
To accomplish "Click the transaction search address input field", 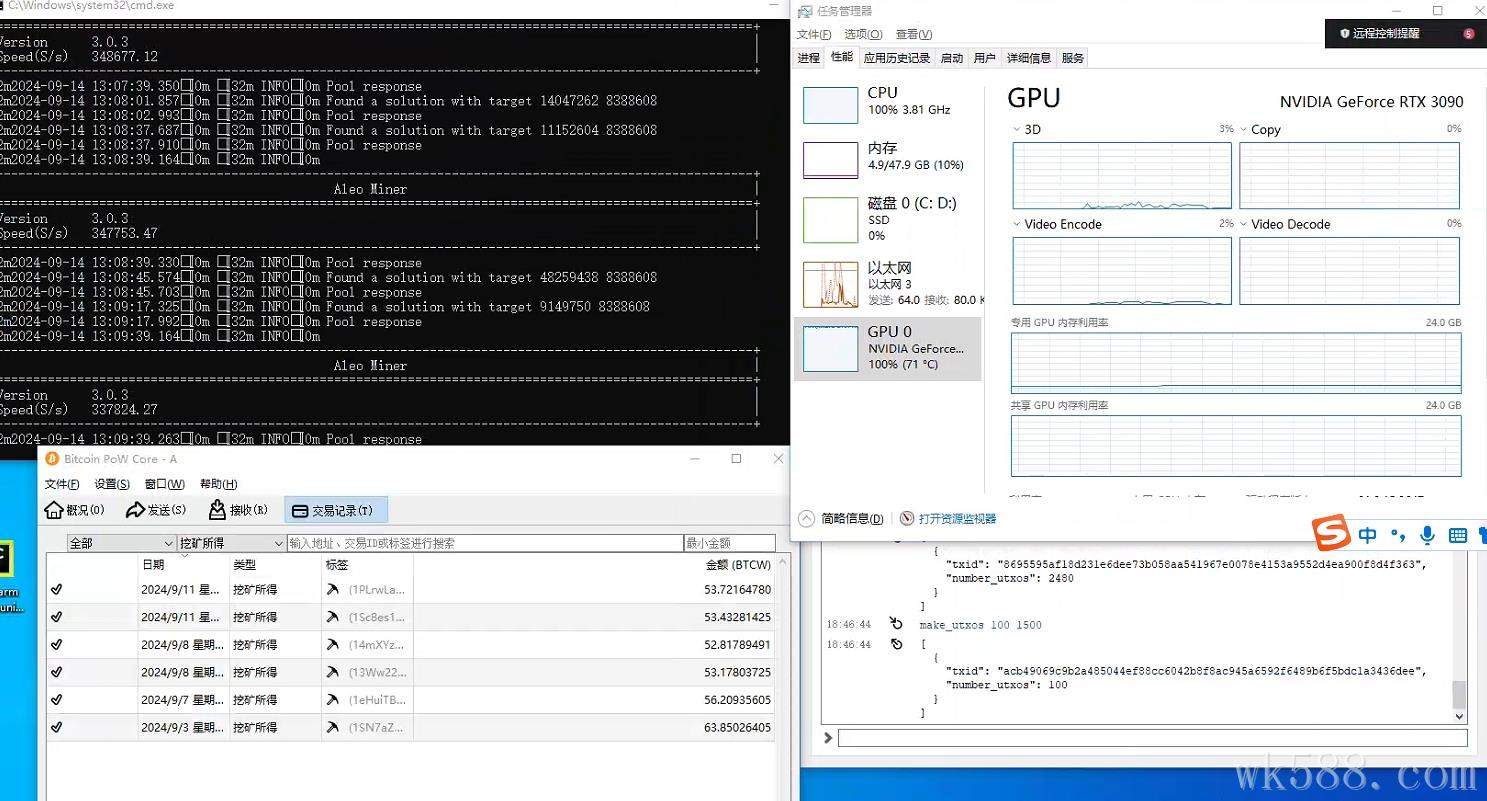I will pyautogui.click(x=485, y=543).
